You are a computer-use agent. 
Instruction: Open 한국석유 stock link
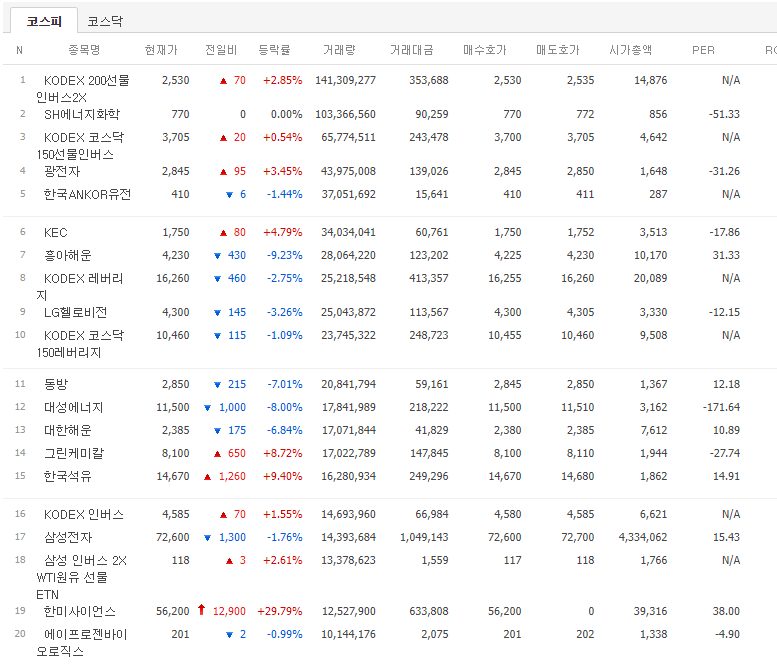point(68,476)
